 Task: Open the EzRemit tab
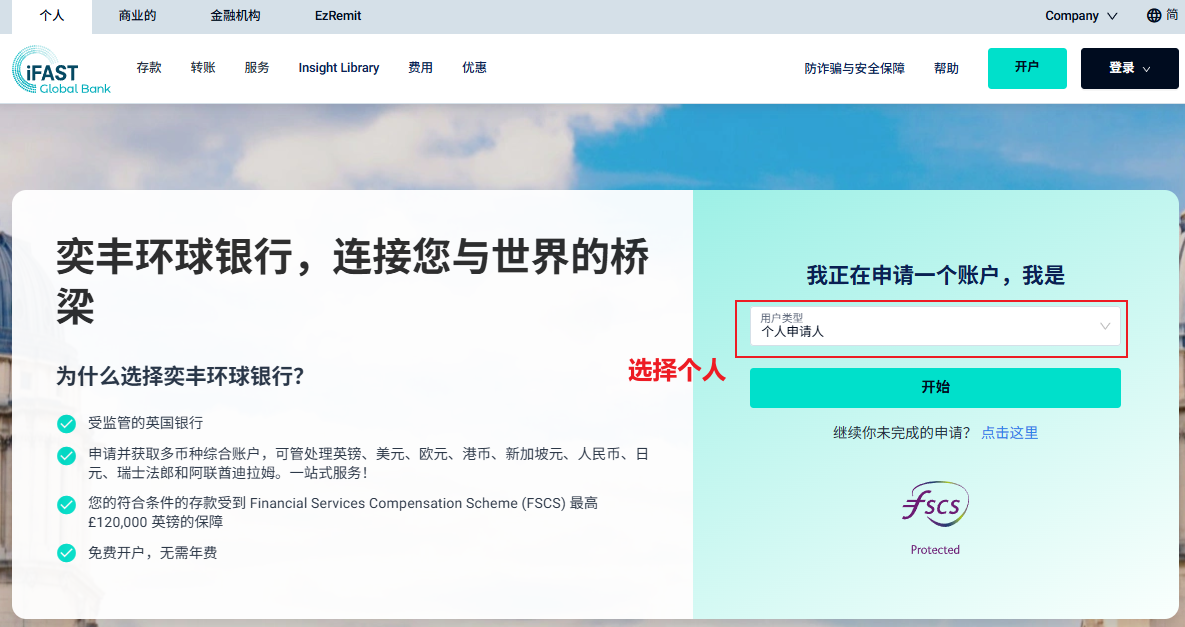[x=338, y=16]
